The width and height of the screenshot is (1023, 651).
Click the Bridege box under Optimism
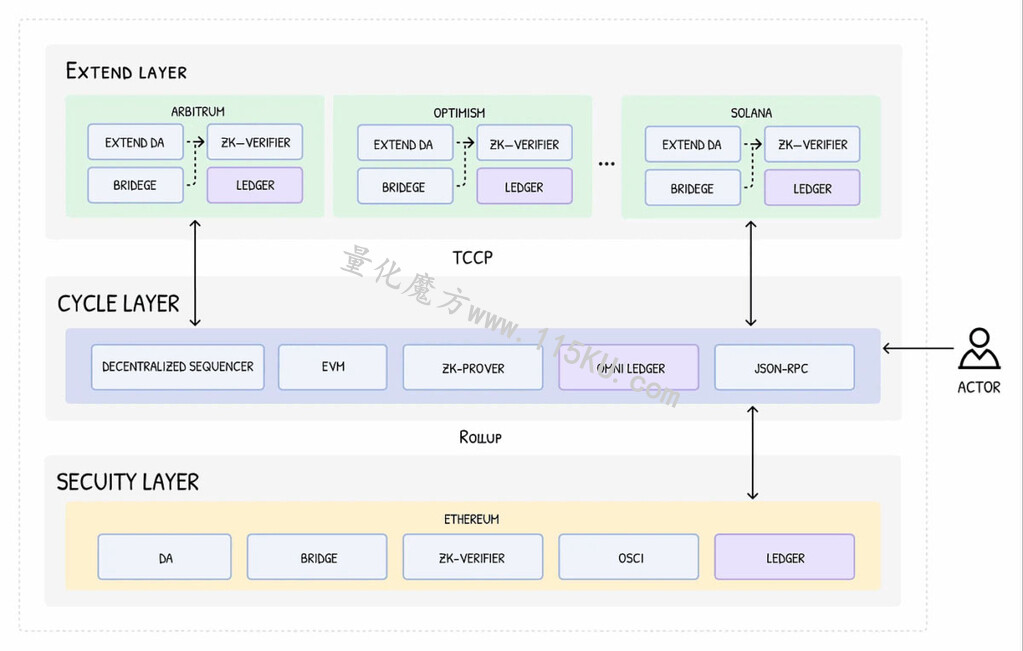405,187
